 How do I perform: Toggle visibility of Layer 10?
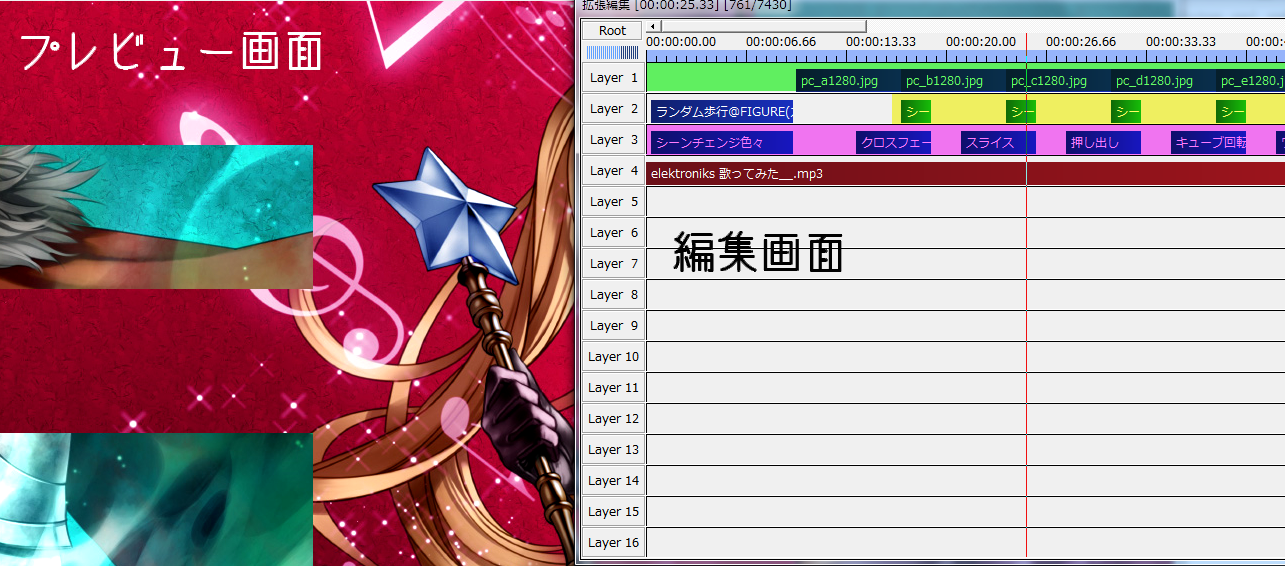click(614, 357)
